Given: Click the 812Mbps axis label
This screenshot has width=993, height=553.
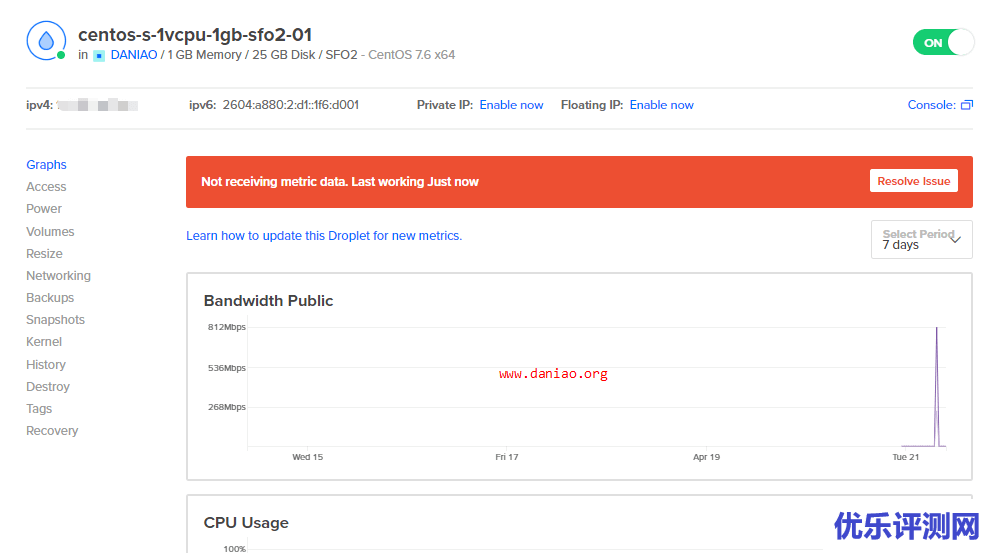Looking at the screenshot, I should pyautogui.click(x=227, y=327).
